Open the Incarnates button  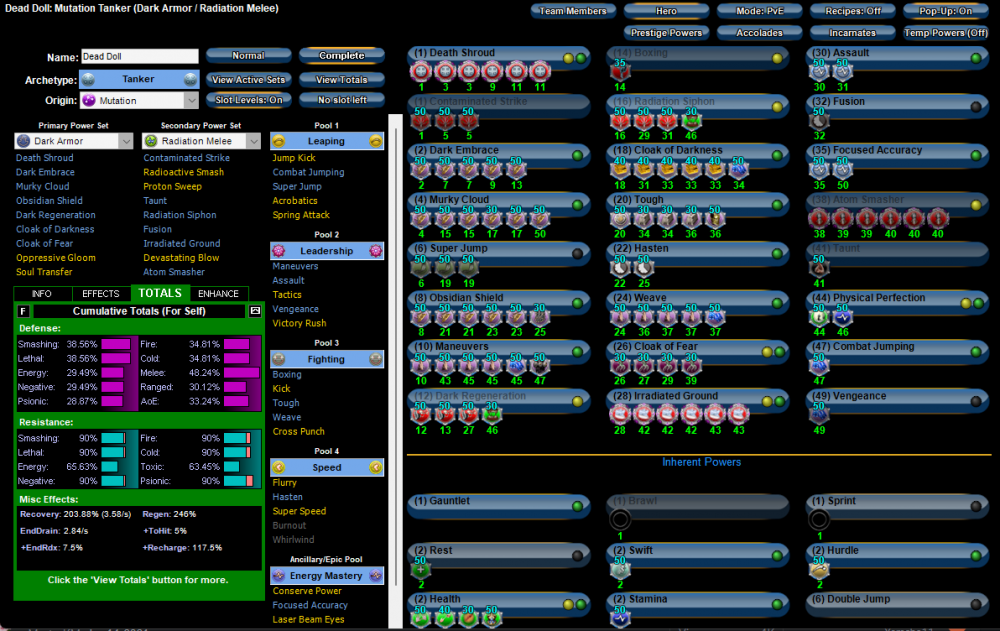(x=852, y=33)
